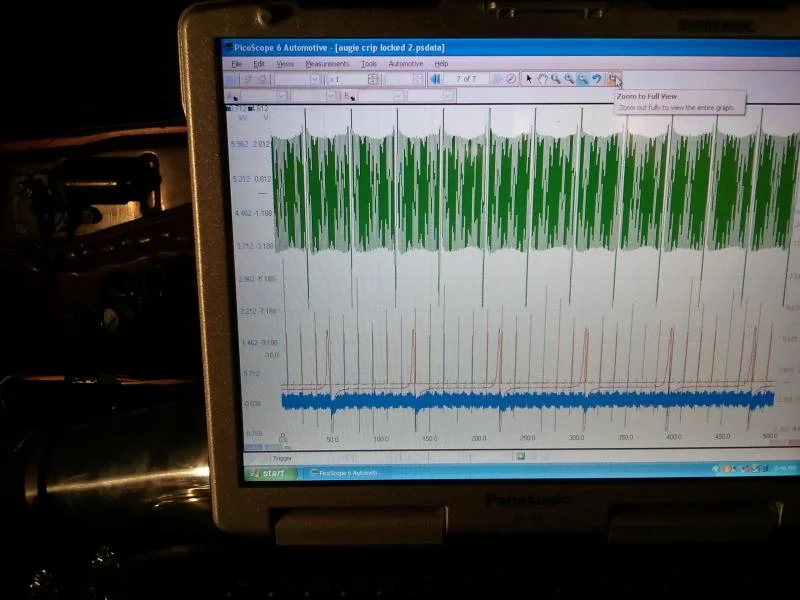Open the Automotive menu
The height and width of the screenshot is (600, 800).
pyautogui.click(x=405, y=63)
